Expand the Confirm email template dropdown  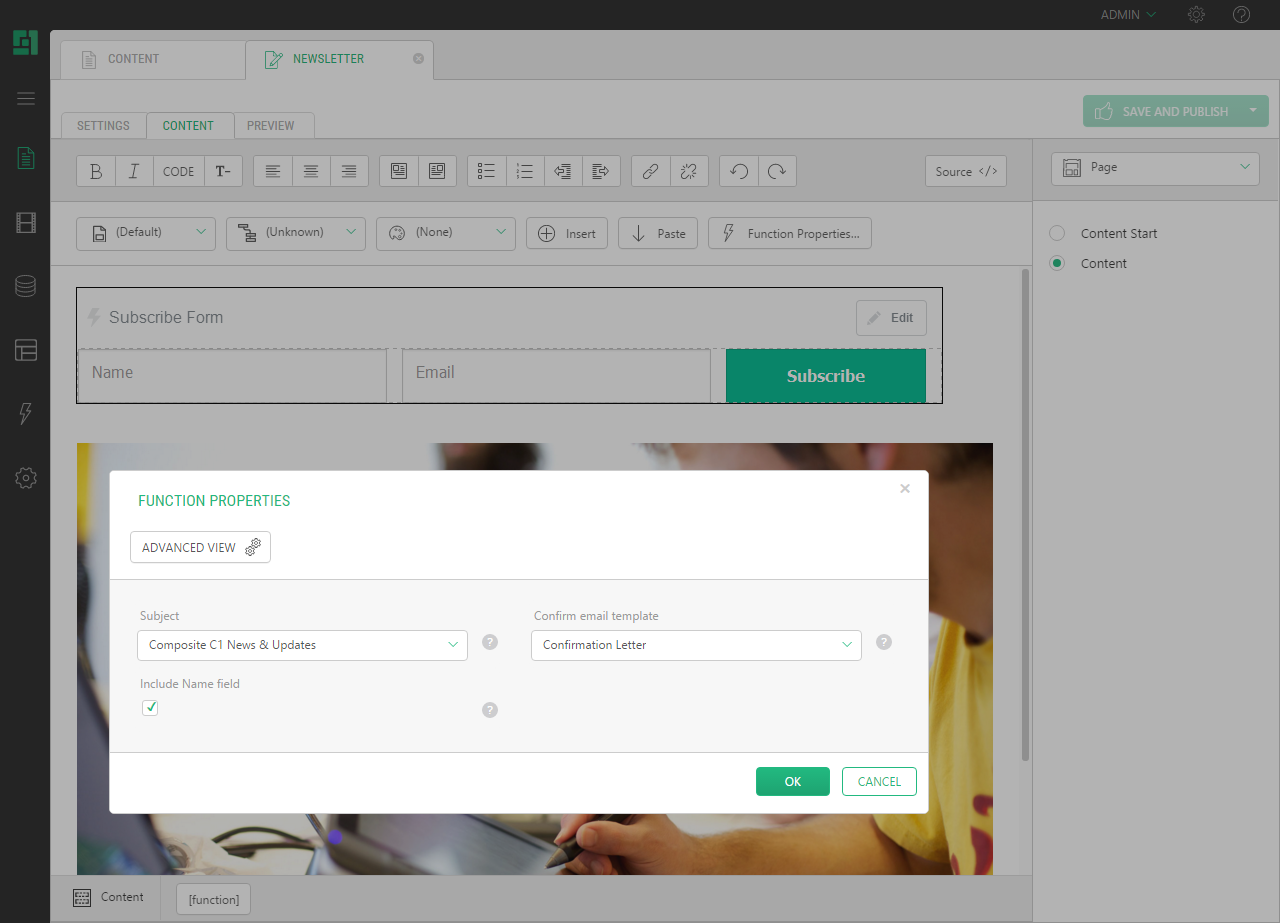[696, 645]
